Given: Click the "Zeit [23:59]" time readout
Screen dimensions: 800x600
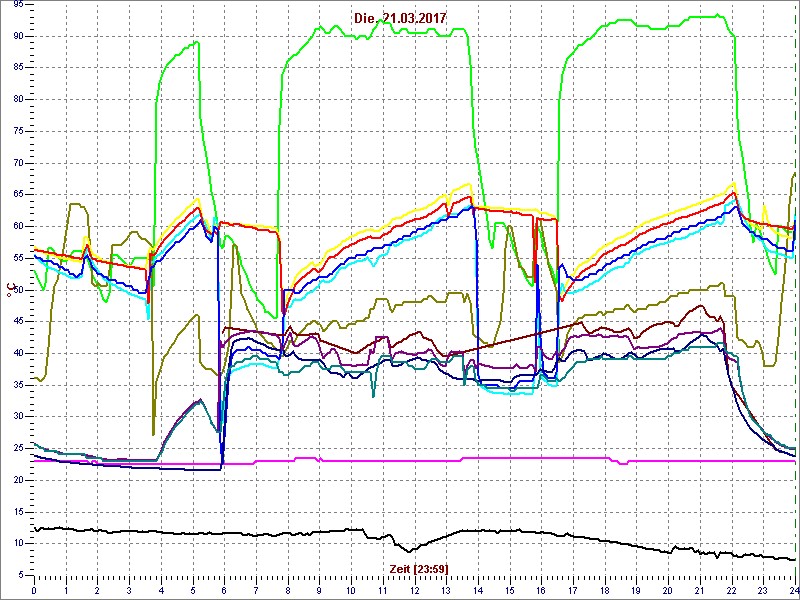Looking at the screenshot, I should (x=419, y=568).
